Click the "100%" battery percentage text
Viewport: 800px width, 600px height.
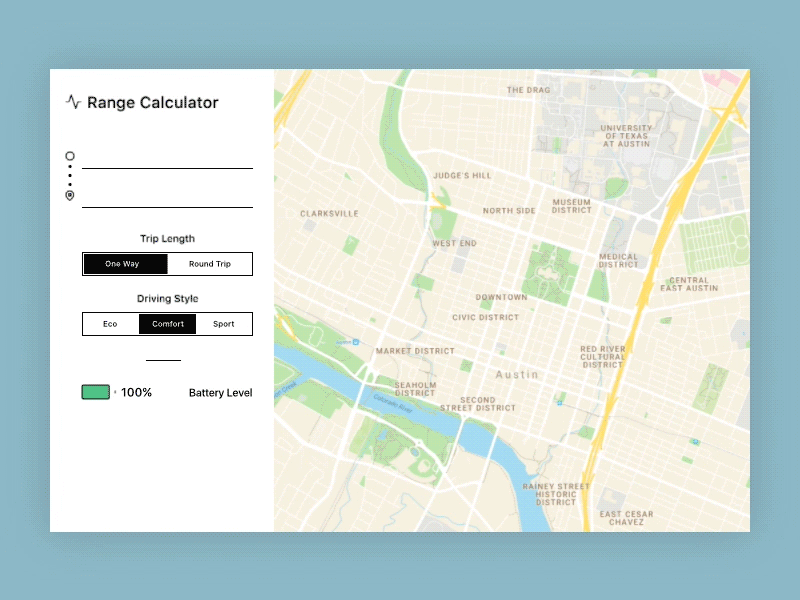pyautogui.click(x=136, y=392)
